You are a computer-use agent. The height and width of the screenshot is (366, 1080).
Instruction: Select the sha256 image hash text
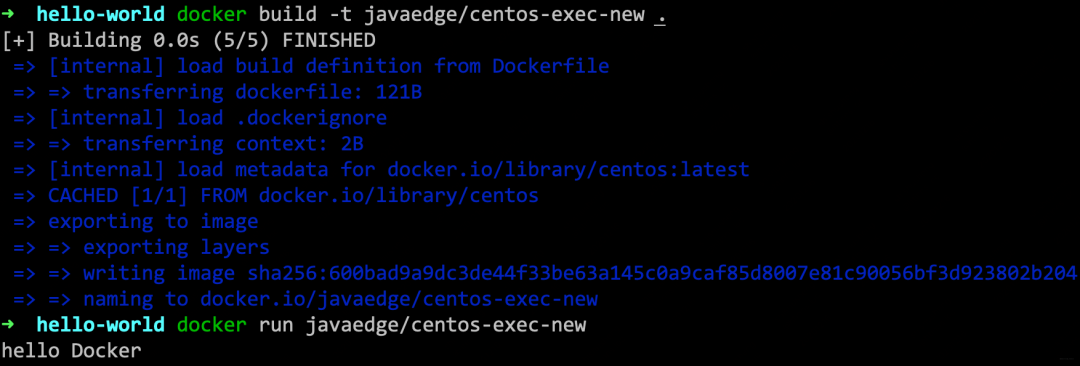(662, 274)
